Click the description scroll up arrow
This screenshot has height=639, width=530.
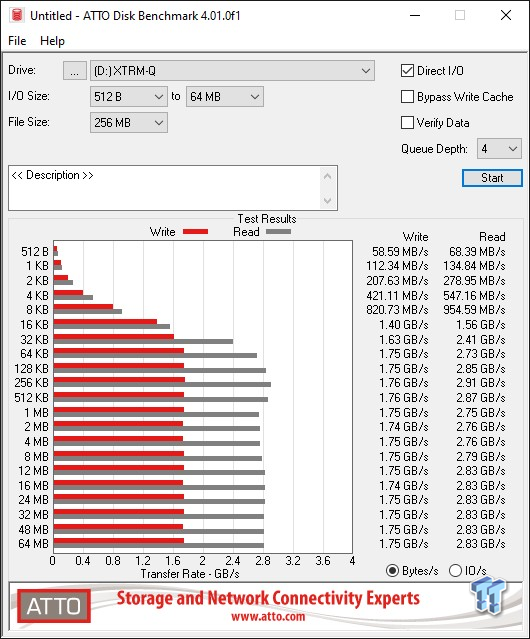point(328,176)
